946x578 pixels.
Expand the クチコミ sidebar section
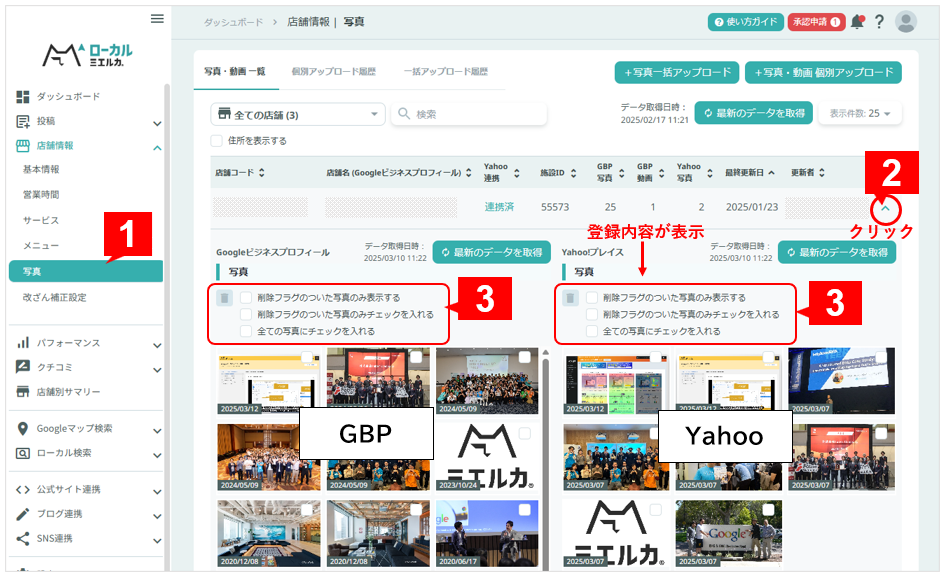click(157, 370)
